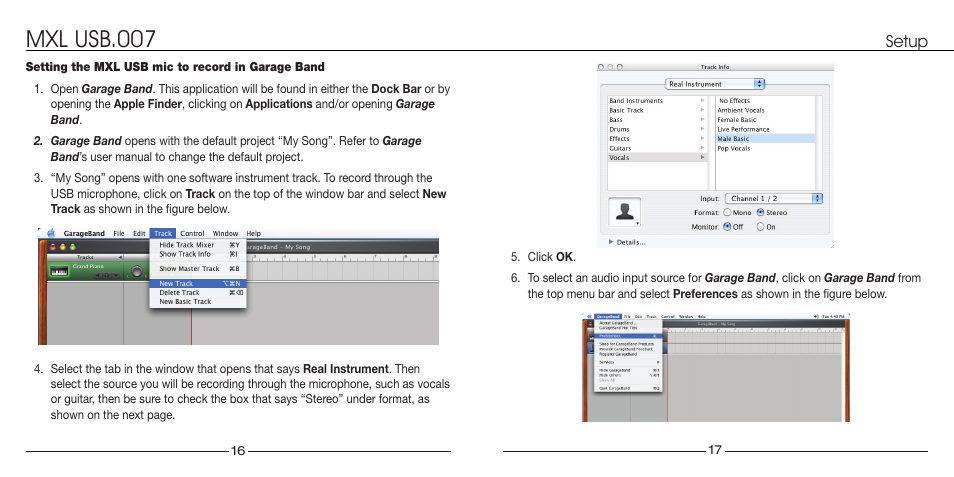
Task: Click the Apple logo in the GarageBand menu bar
Action: [x=50, y=233]
